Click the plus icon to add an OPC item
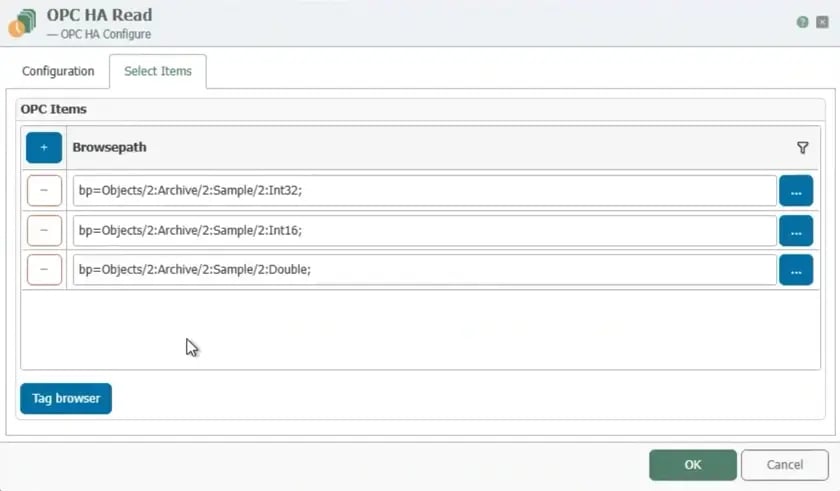This screenshot has height=491, width=840. [43, 148]
